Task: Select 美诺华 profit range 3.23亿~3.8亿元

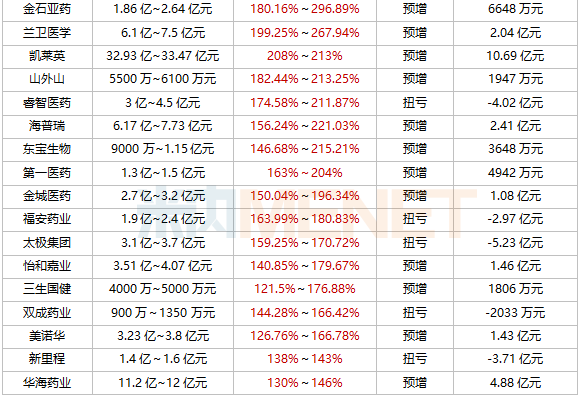Action: coord(163,336)
